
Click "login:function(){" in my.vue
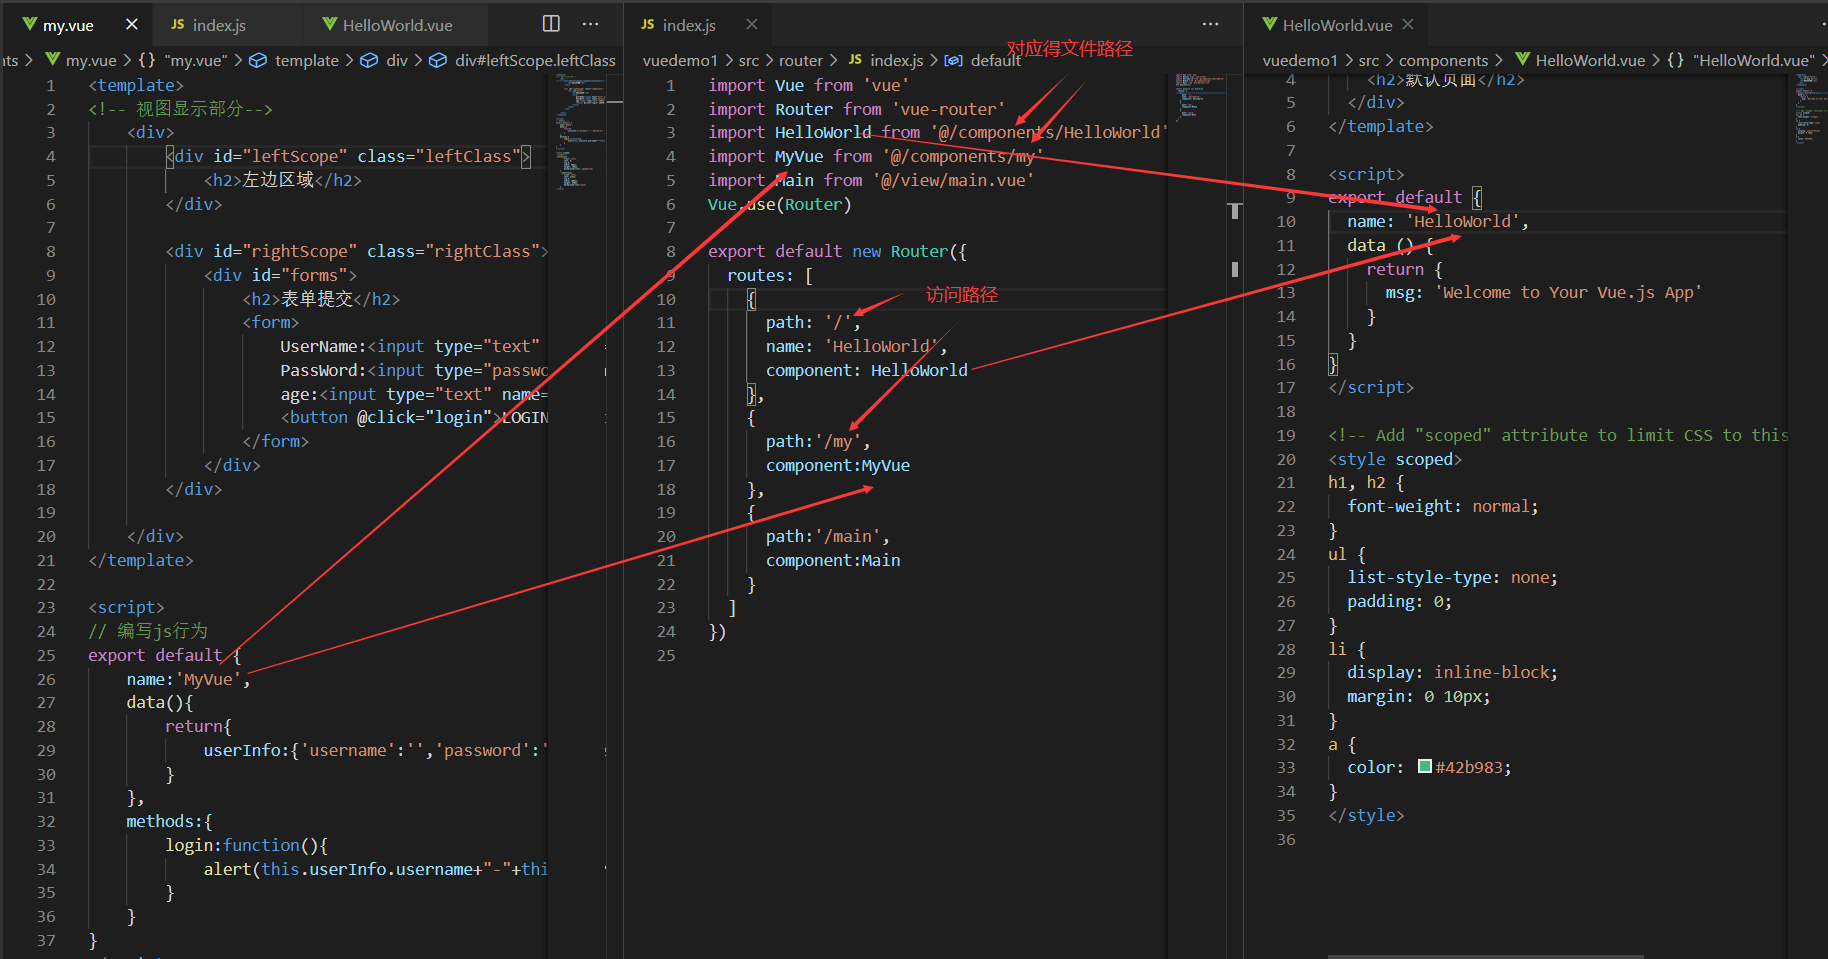(246, 845)
